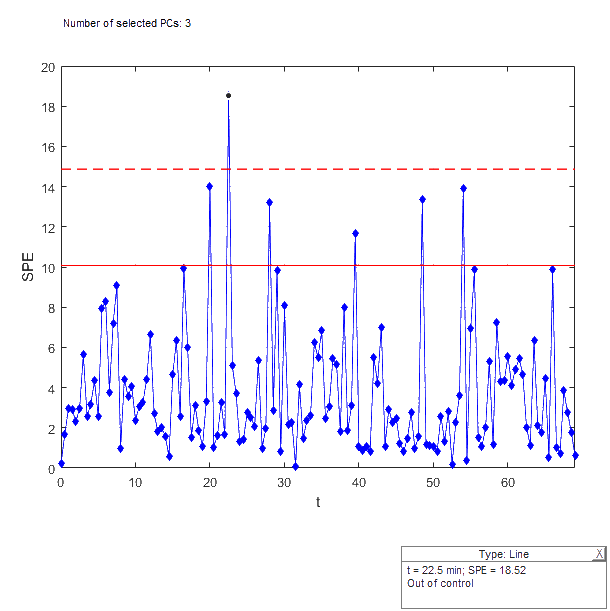This screenshot has width=610, height=611.
Task: Click the red dashed control limit line
Action: click(x=400, y=169)
